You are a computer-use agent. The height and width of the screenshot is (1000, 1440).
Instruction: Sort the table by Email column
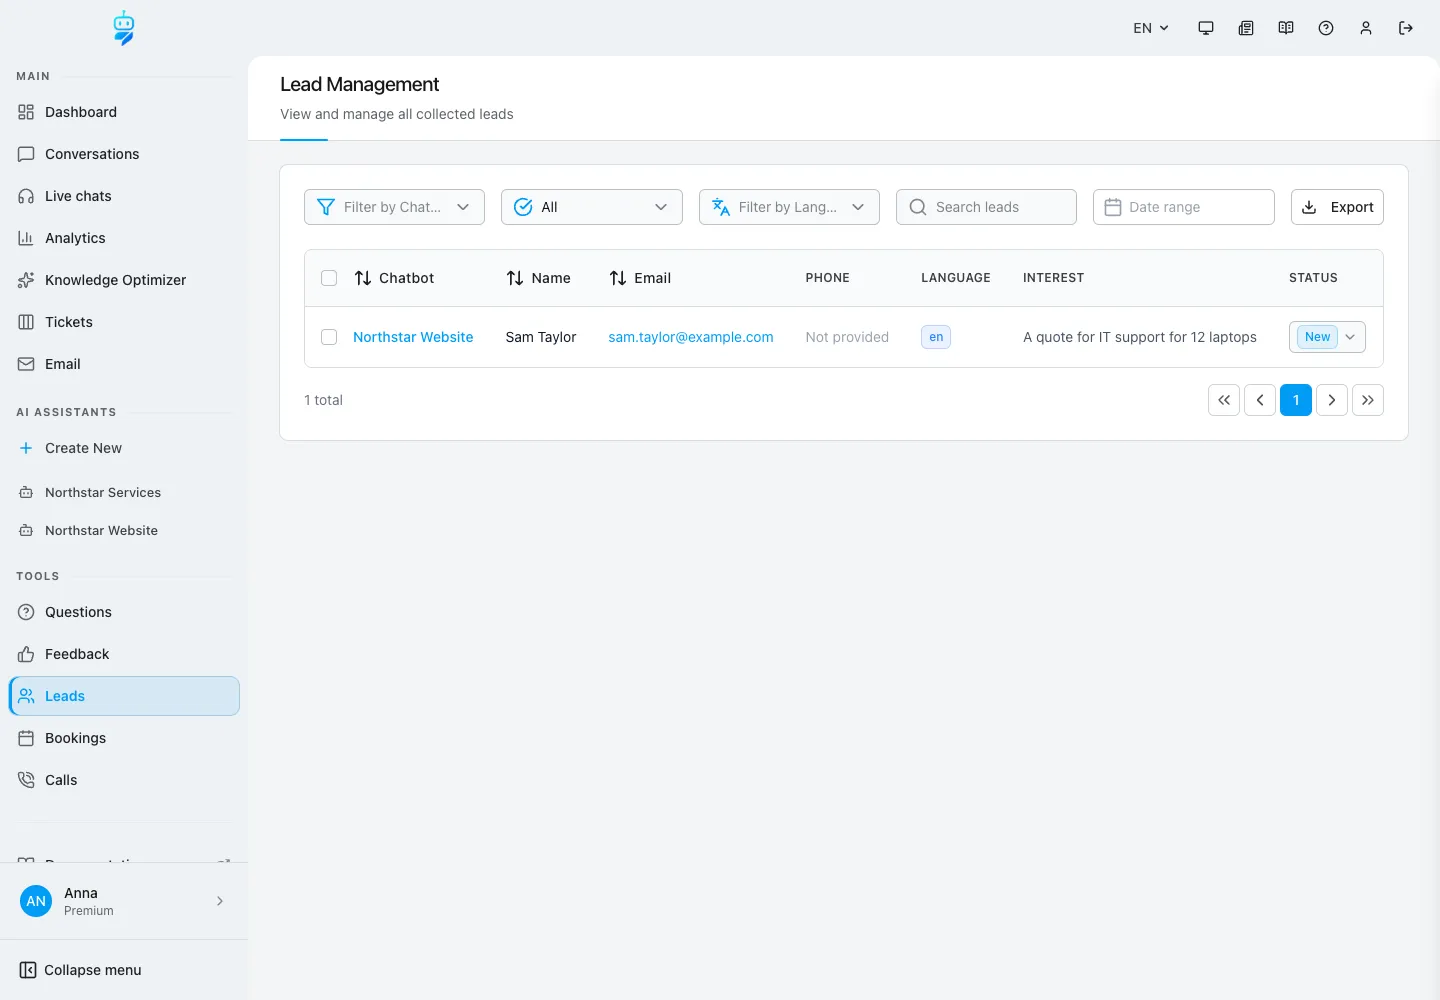640,278
